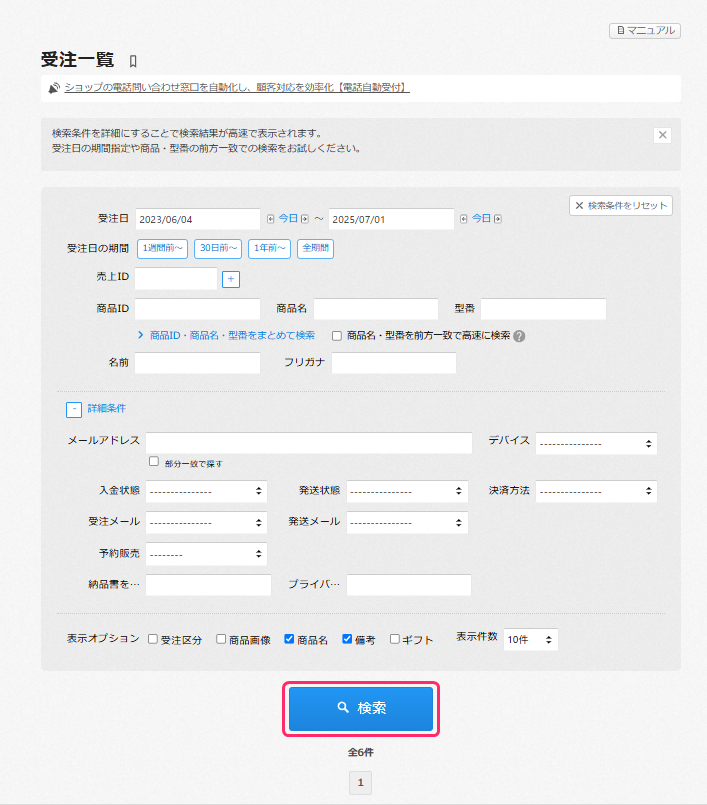Click the 型番 input field
Image resolution: width=707 pixels, height=805 pixels.
pos(543,309)
